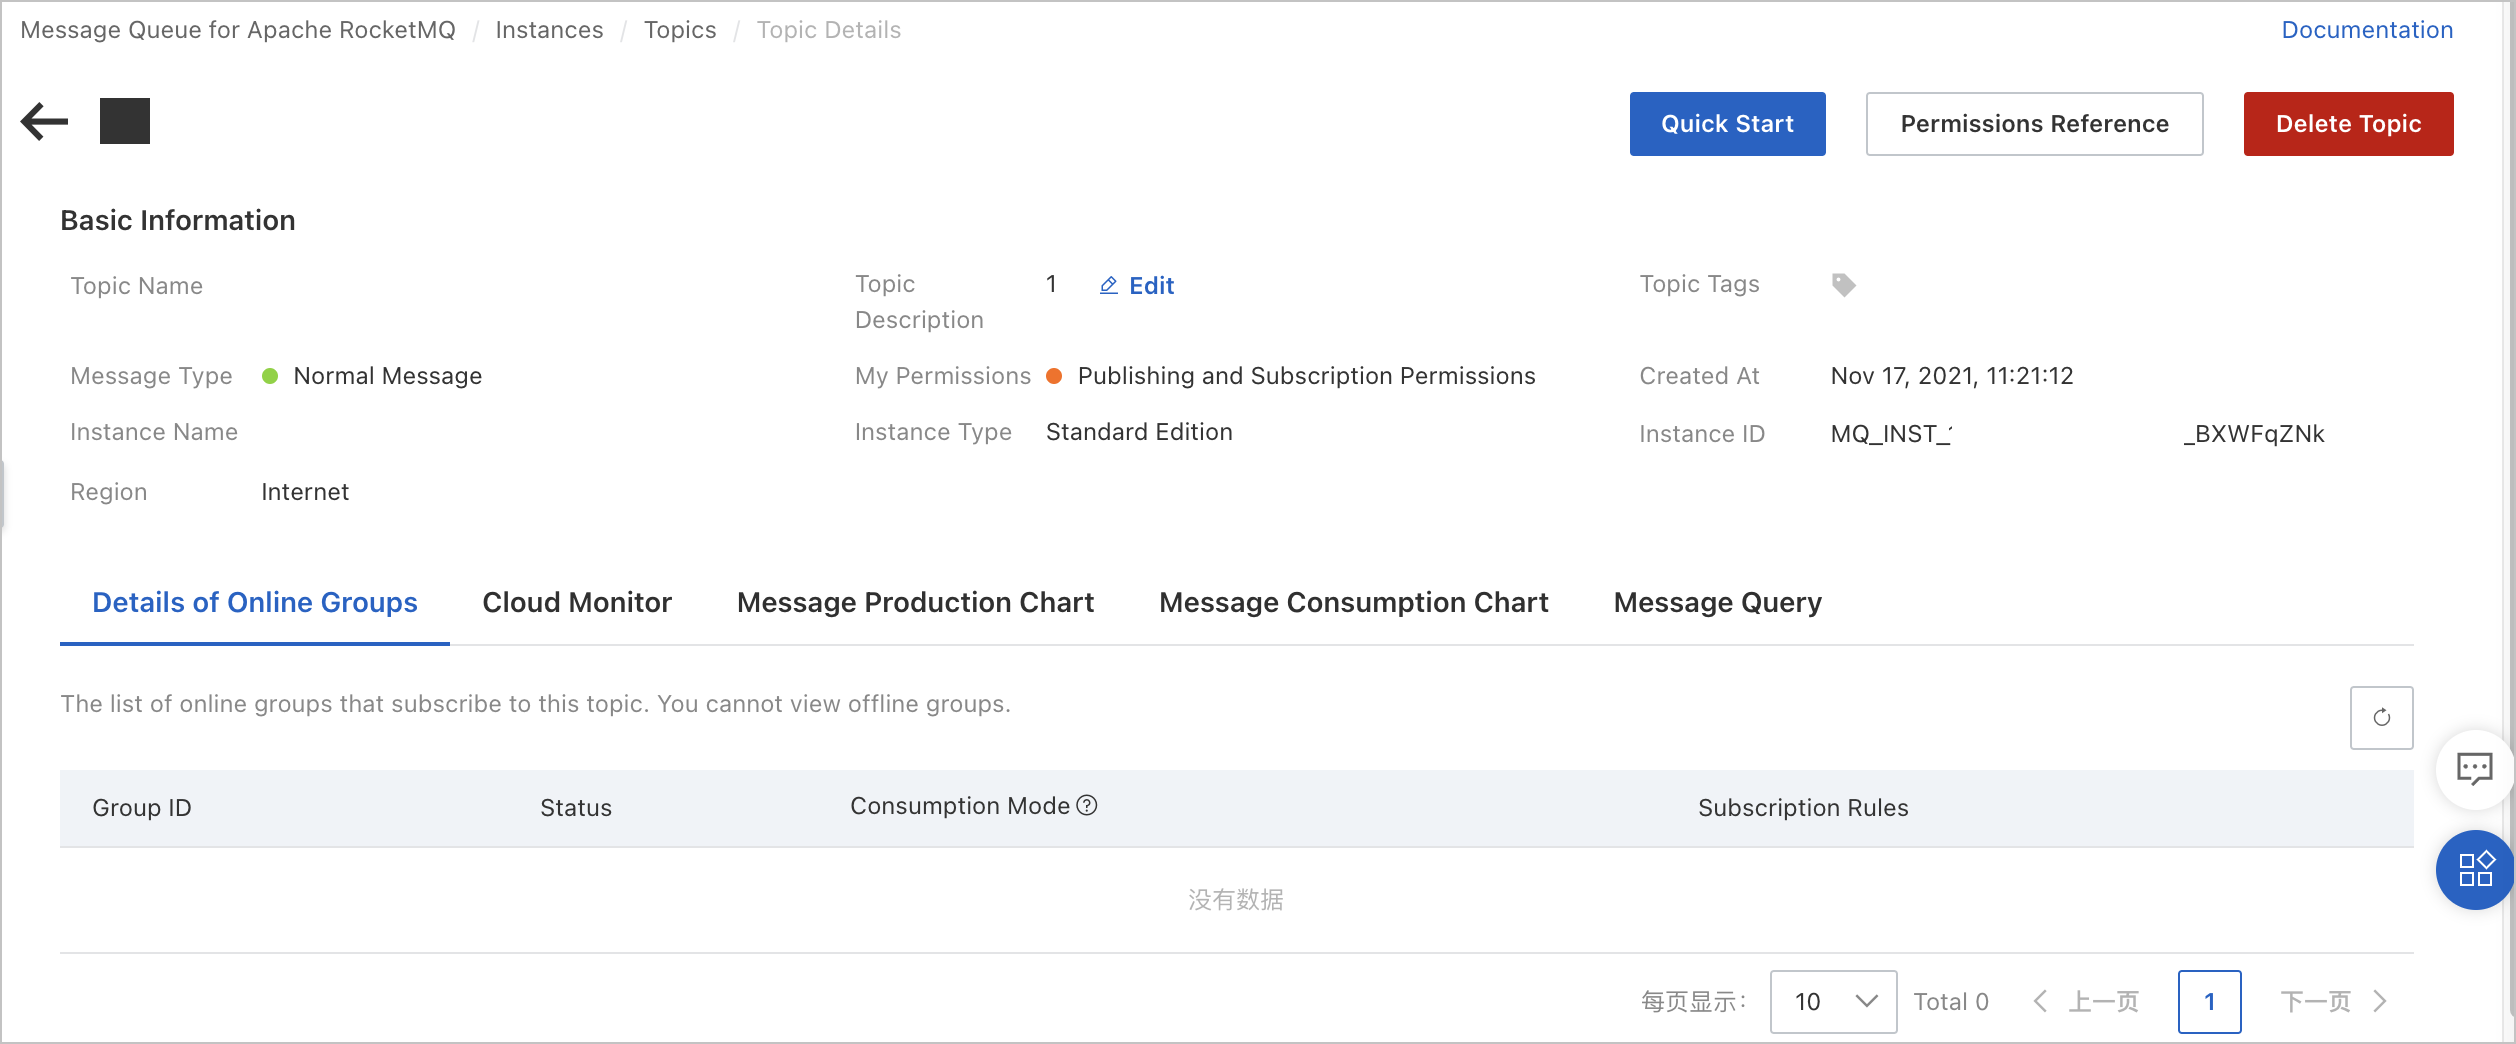Click the refresh icon button
The image size is (2516, 1044).
(x=2381, y=717)
